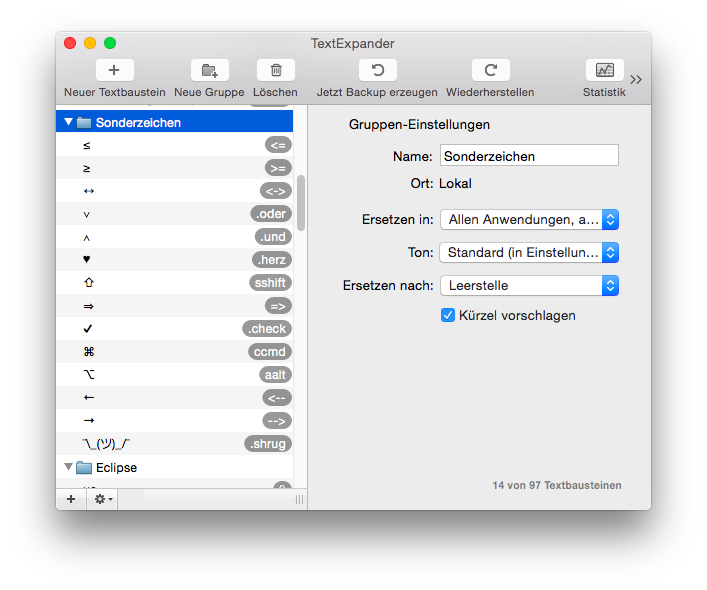This screenshot has height=590, width=707.
Task: Collapse the Sonderzeichen group triangle
Action: (69, 122)
